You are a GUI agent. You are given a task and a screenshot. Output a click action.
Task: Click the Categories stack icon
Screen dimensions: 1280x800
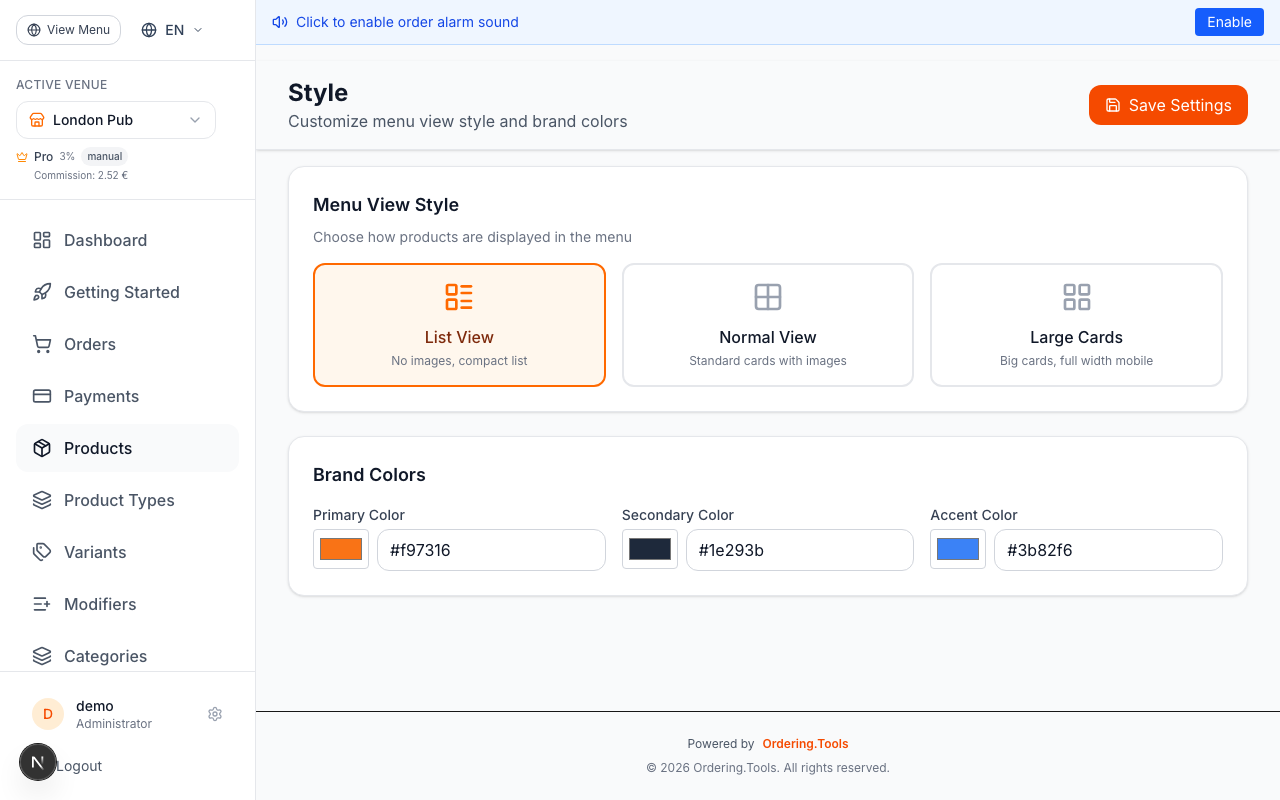click(41, 656)
